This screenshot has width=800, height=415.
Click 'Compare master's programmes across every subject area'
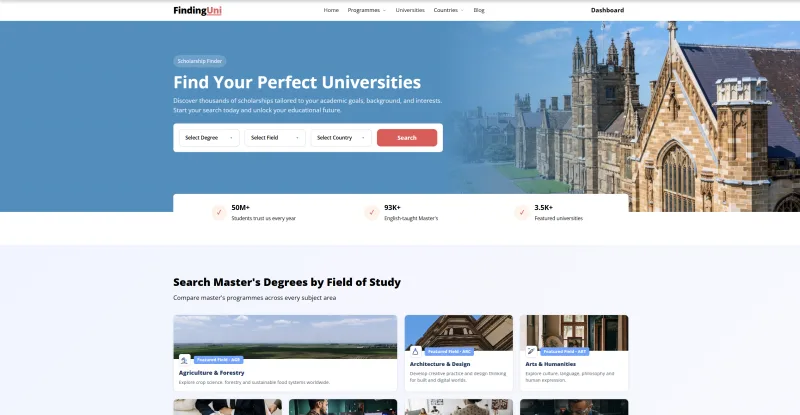point(255,298)
